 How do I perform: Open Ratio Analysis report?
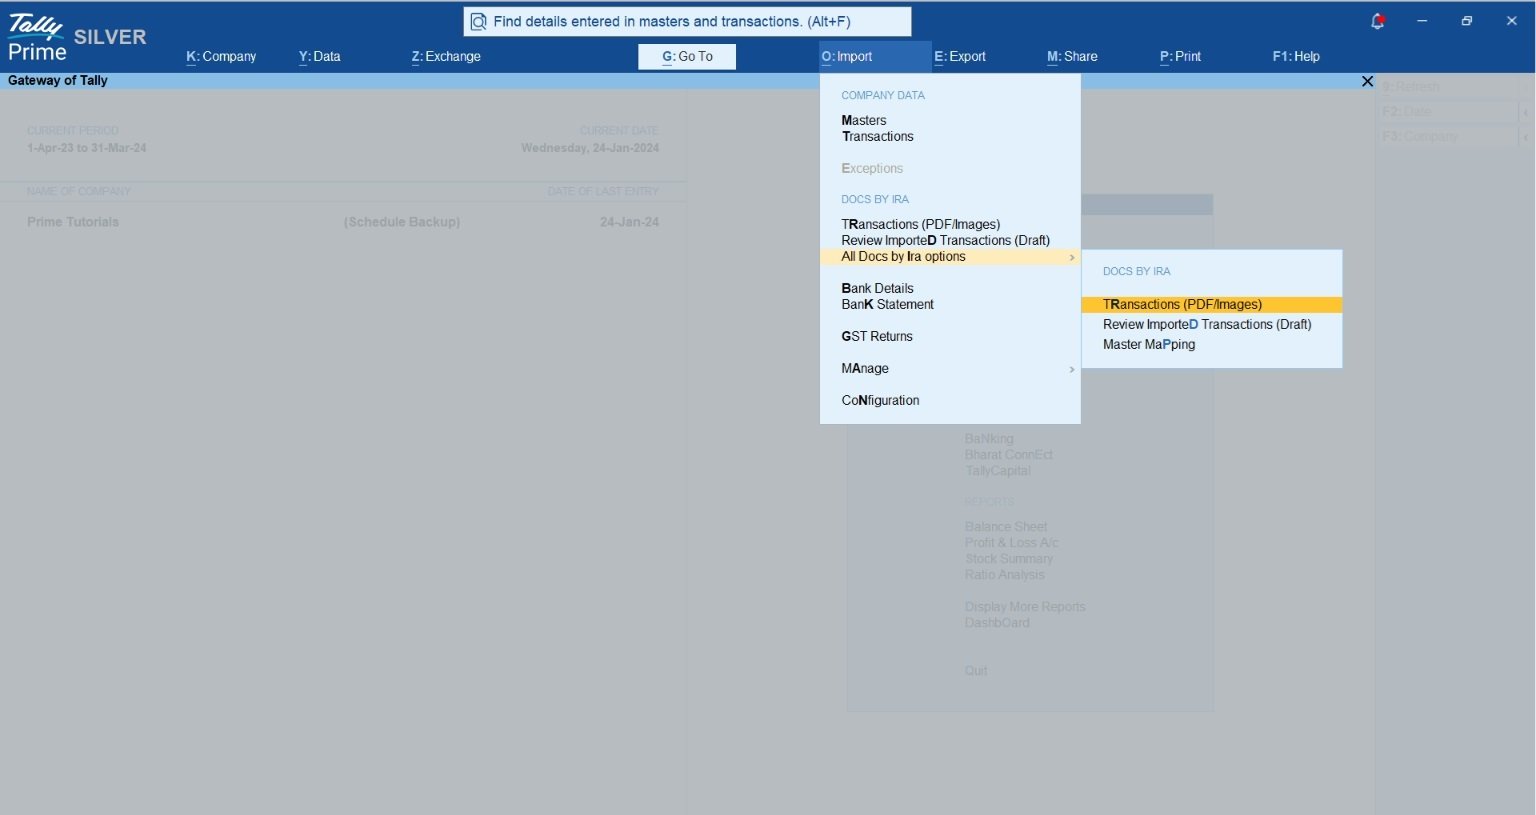pos(1004,575)
